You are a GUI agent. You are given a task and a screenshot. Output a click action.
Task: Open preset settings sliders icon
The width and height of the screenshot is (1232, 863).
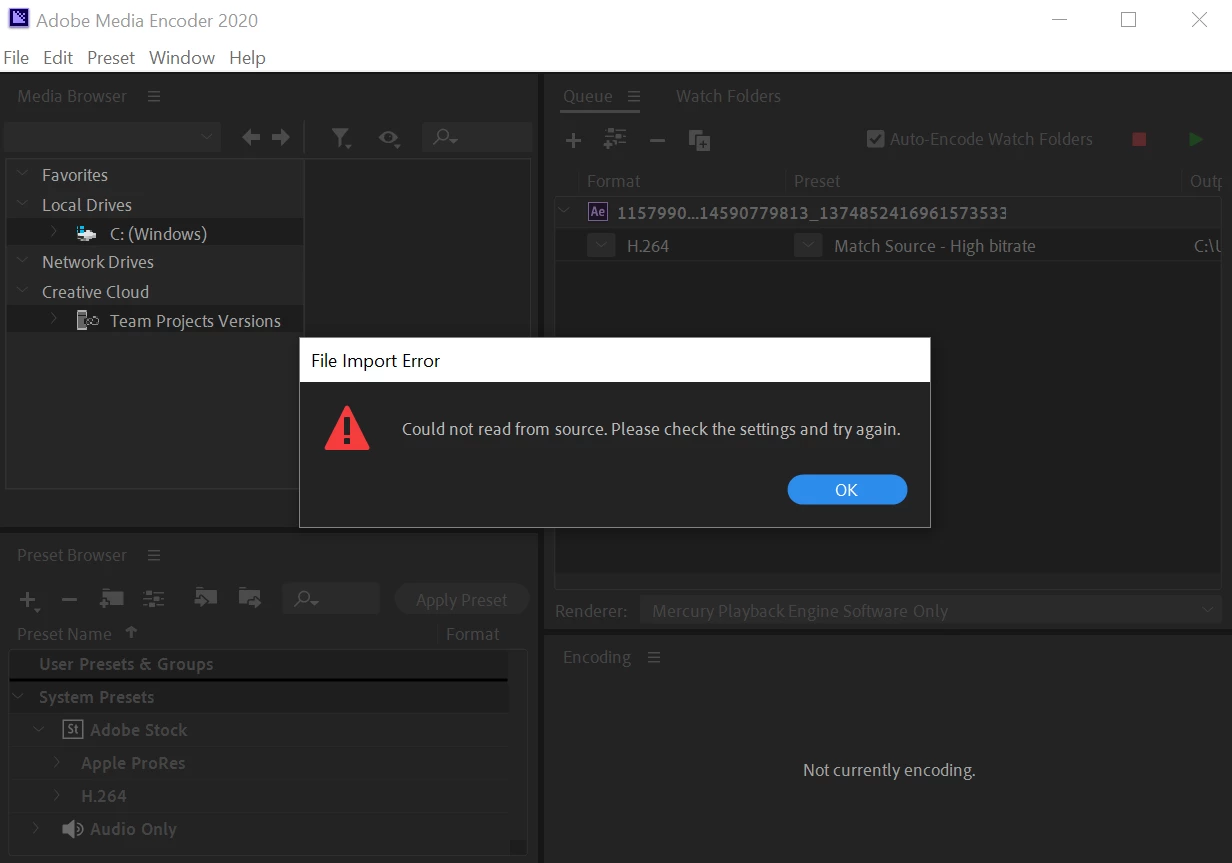click(x=154, y=598)
